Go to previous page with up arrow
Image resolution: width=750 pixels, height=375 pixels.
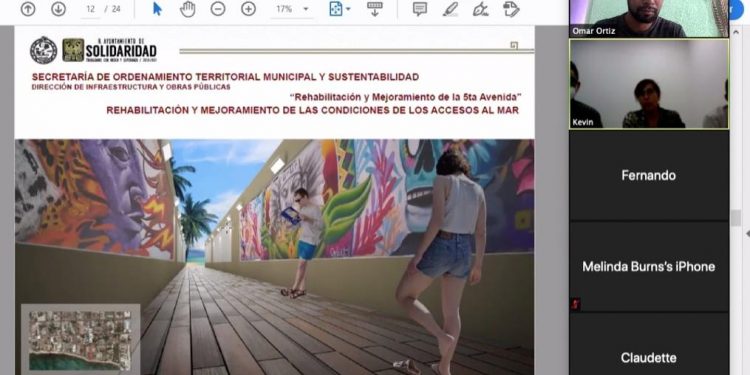coord(28,9)
